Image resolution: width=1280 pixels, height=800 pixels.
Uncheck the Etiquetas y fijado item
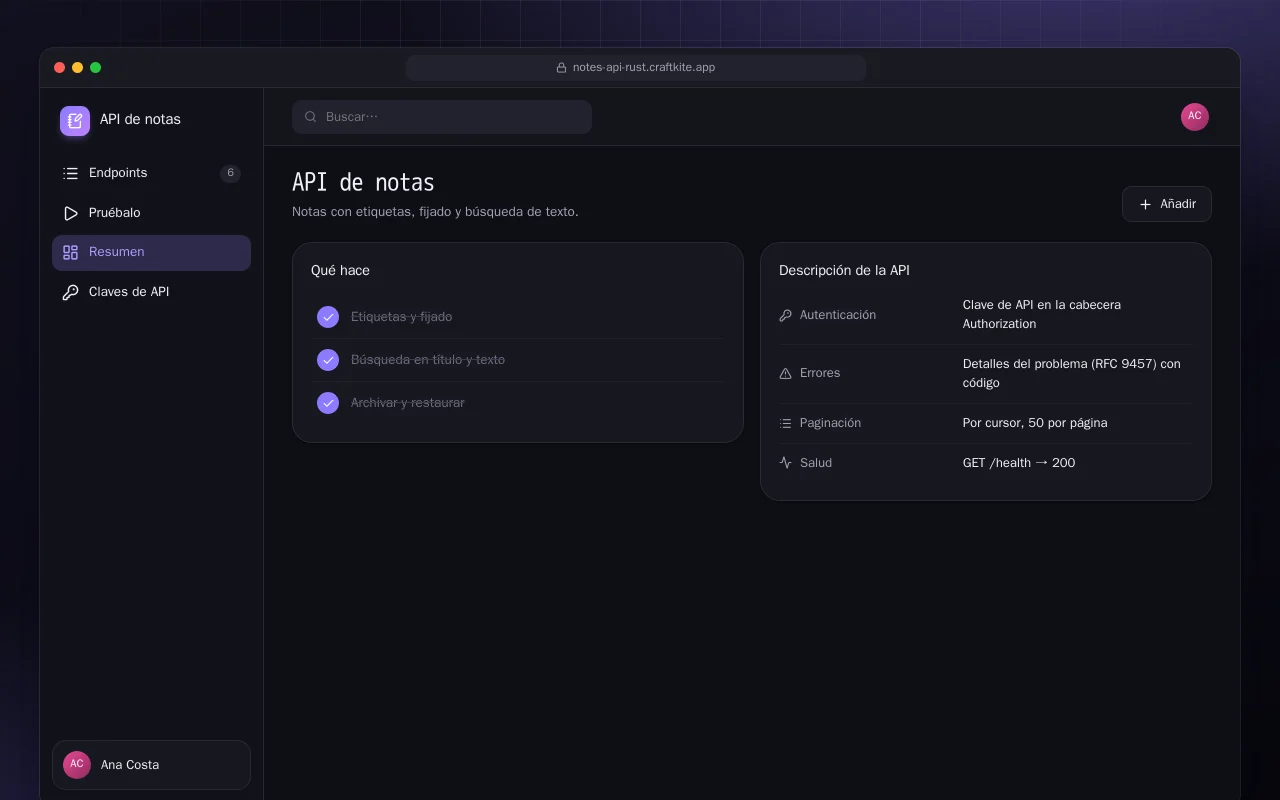(x=328, y=317)
